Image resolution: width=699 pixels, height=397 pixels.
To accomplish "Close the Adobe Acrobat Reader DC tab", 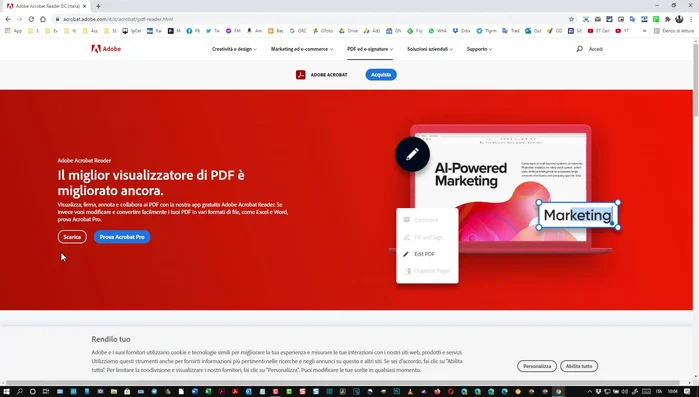I will (84, 6).
